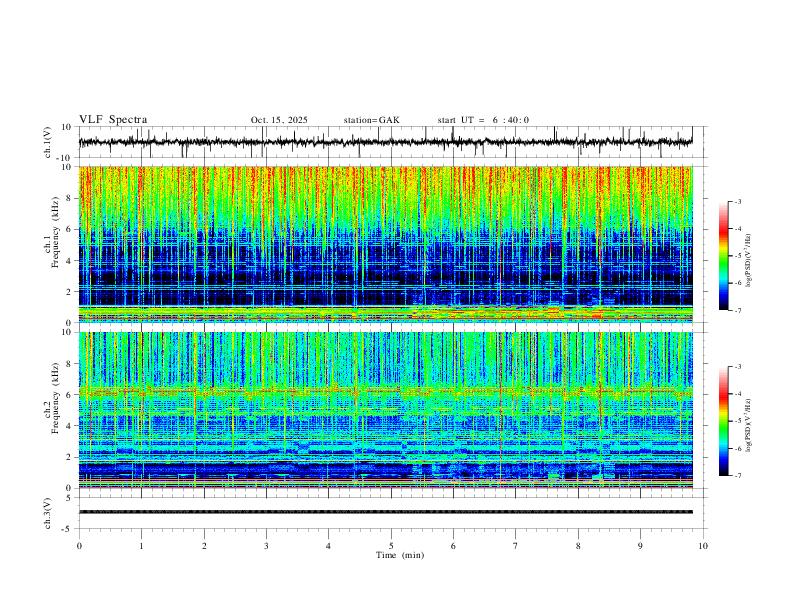Click the "-7" tick on ch.2 color bar
792x612 pixels.
click(x=737, y=476)
